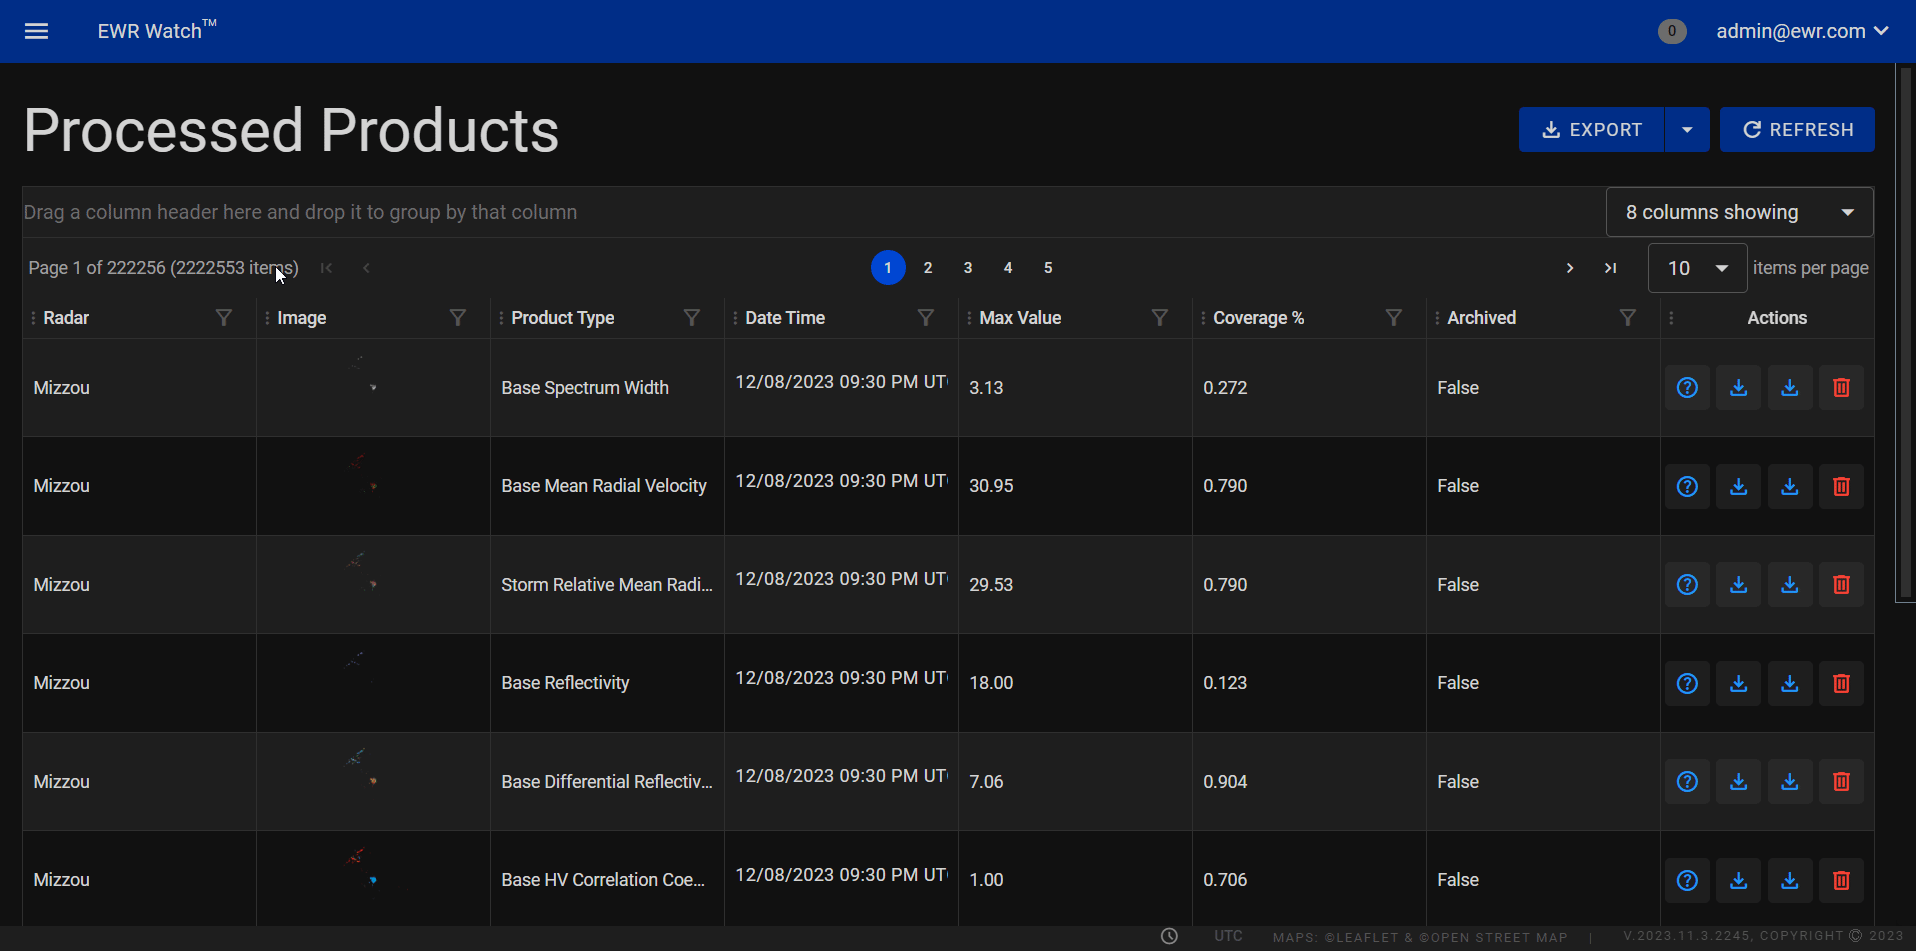Open the 8 columns showing dropdown
1916x951 pixels.
tap(1739, 212)
